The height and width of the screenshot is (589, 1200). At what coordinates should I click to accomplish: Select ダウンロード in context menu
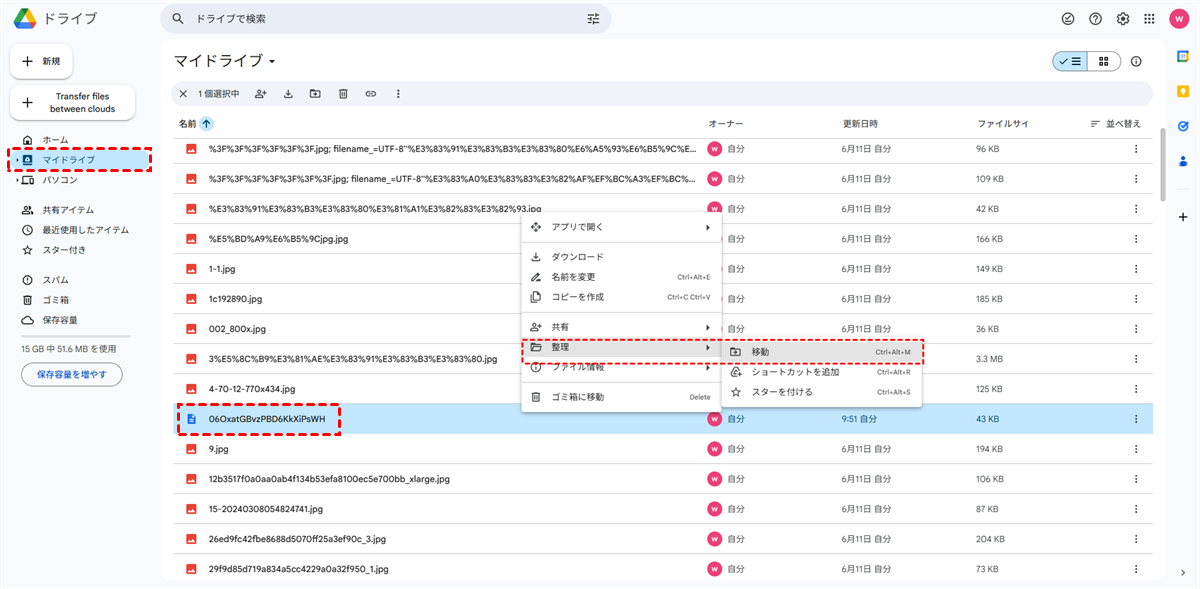click(x=621, y=257)
